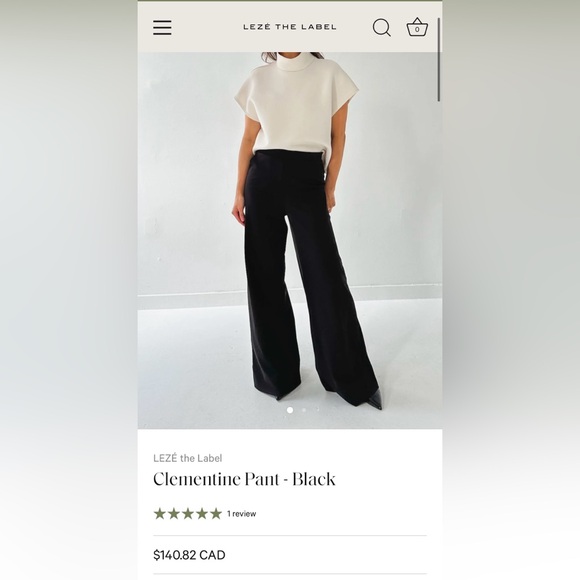Click the $140.82 CAD price
580x580 pixels.
coord(189,555)
